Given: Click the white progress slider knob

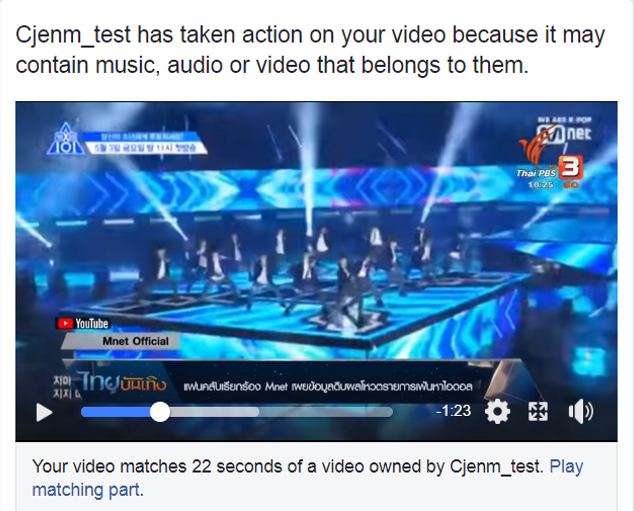Looking at the screenshot, I should pyautogui.click(x=160, y=412).
